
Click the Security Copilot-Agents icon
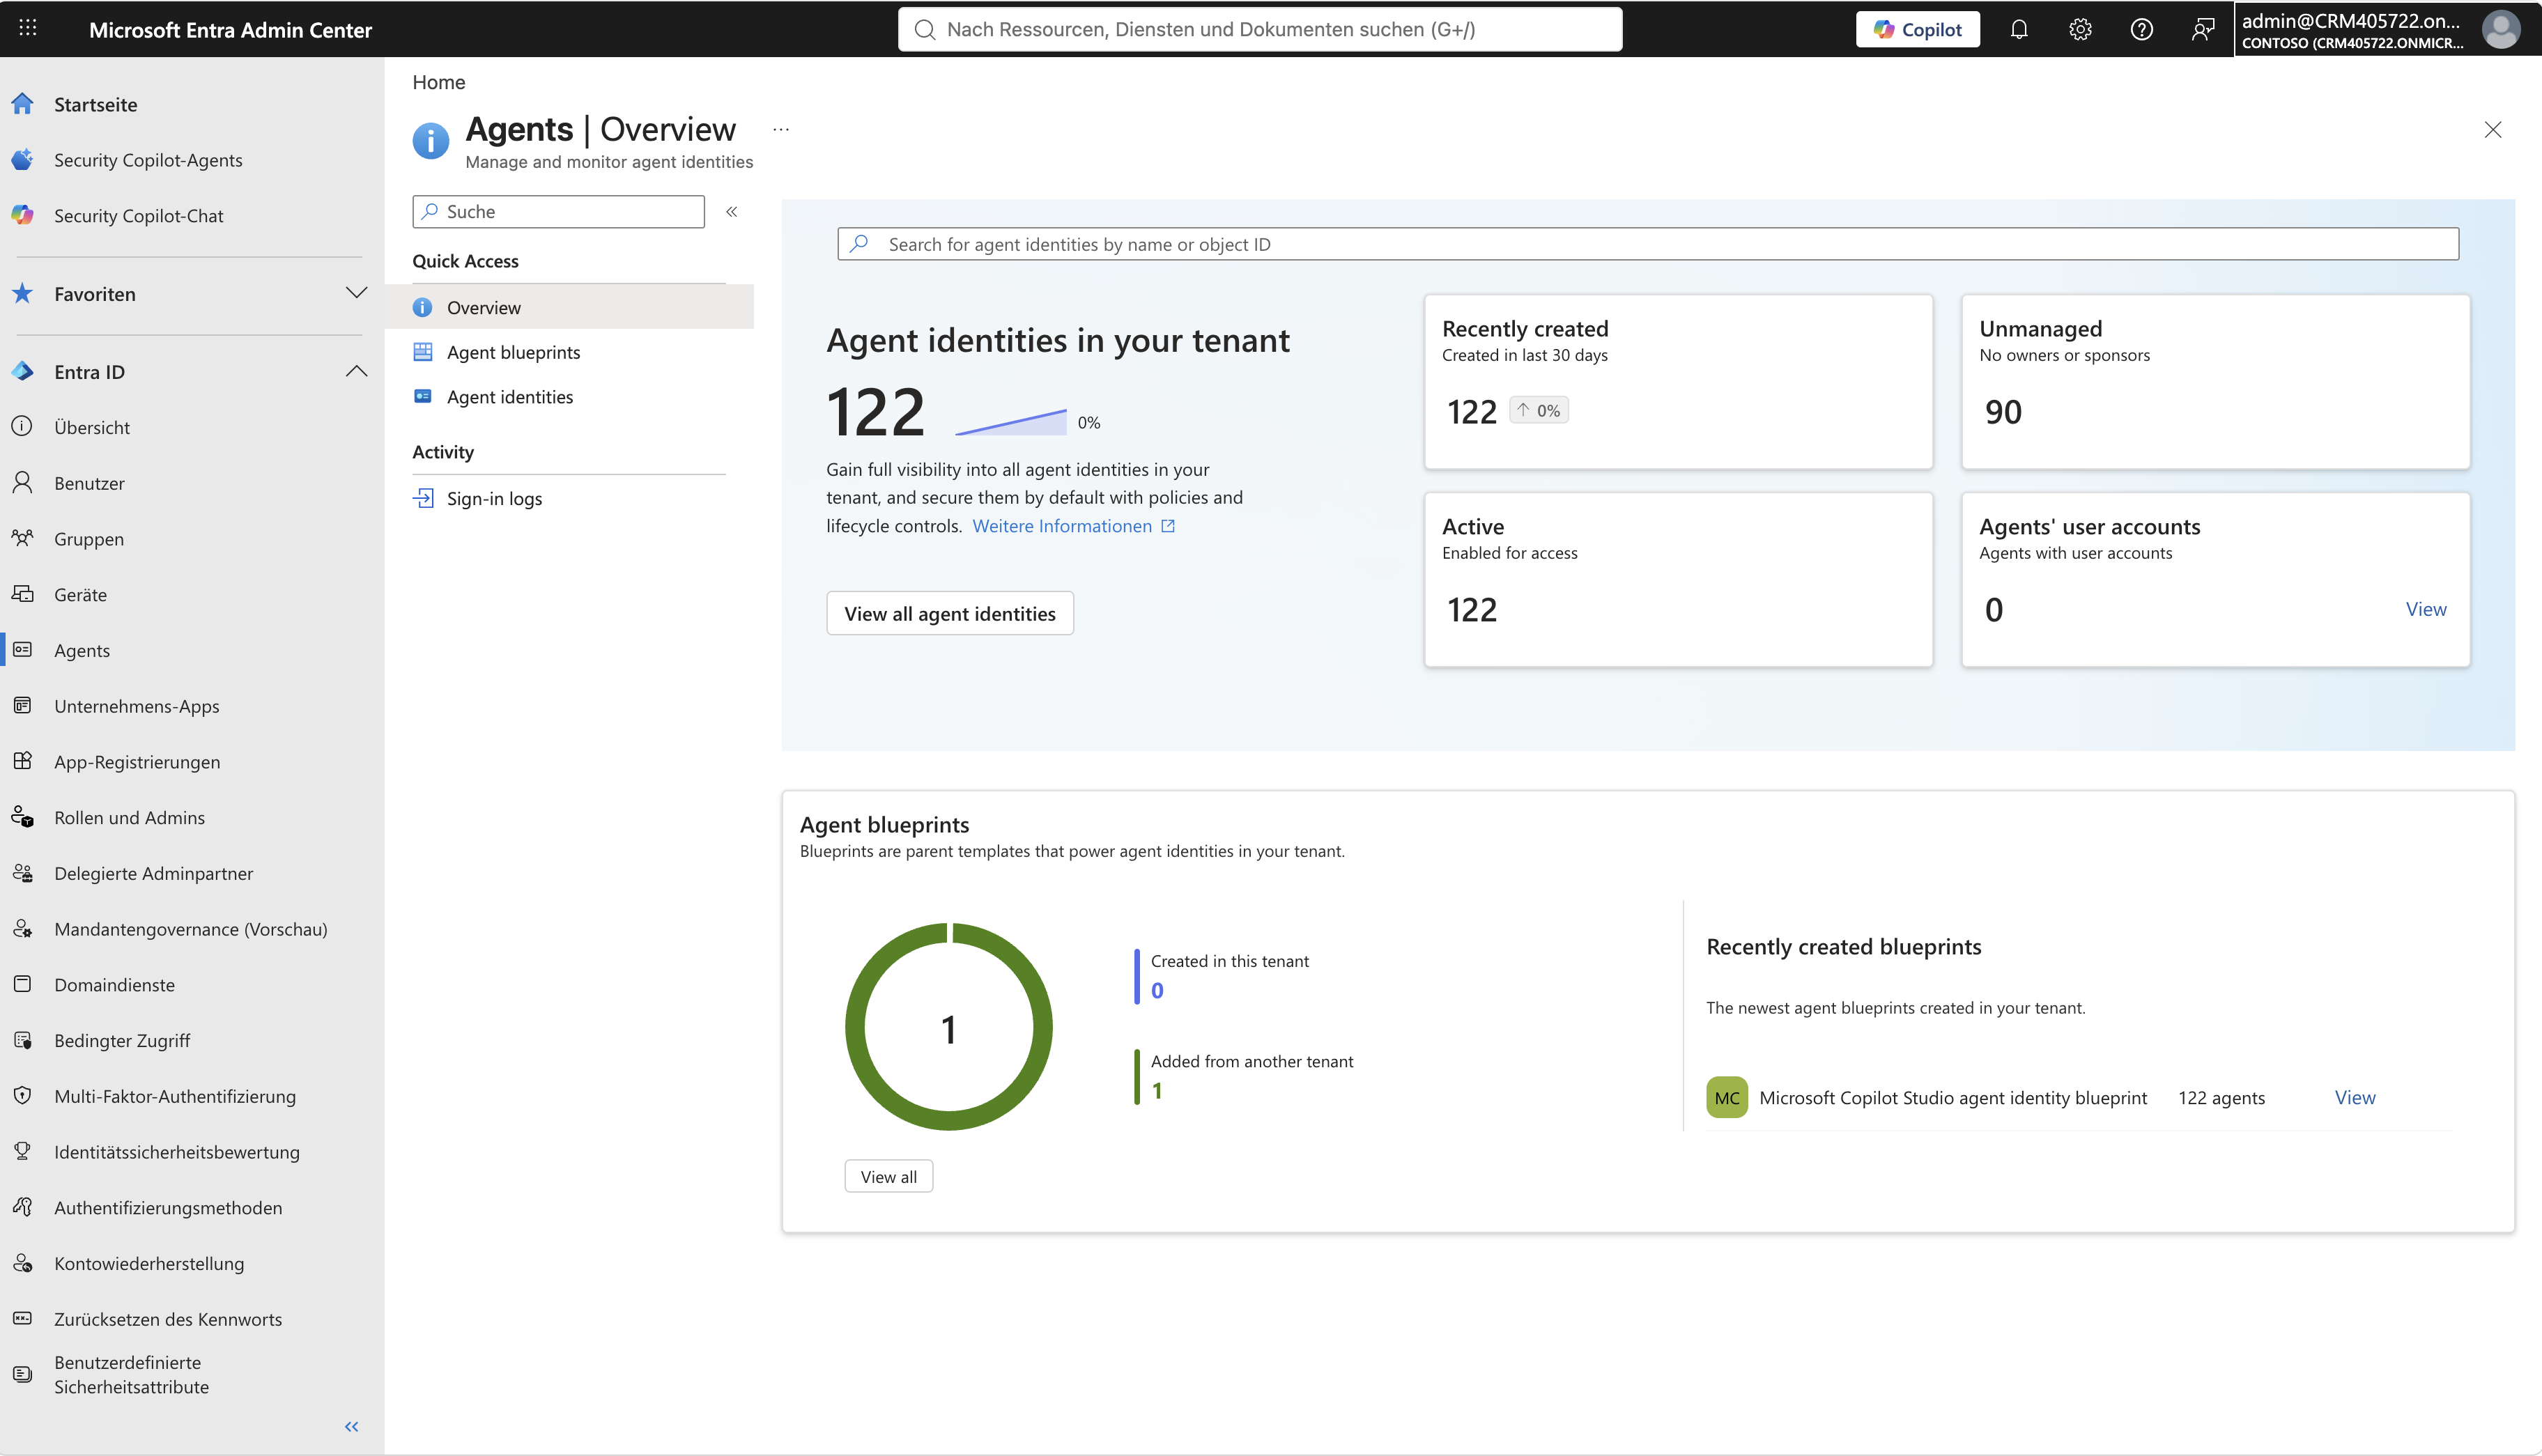[23, 160]
